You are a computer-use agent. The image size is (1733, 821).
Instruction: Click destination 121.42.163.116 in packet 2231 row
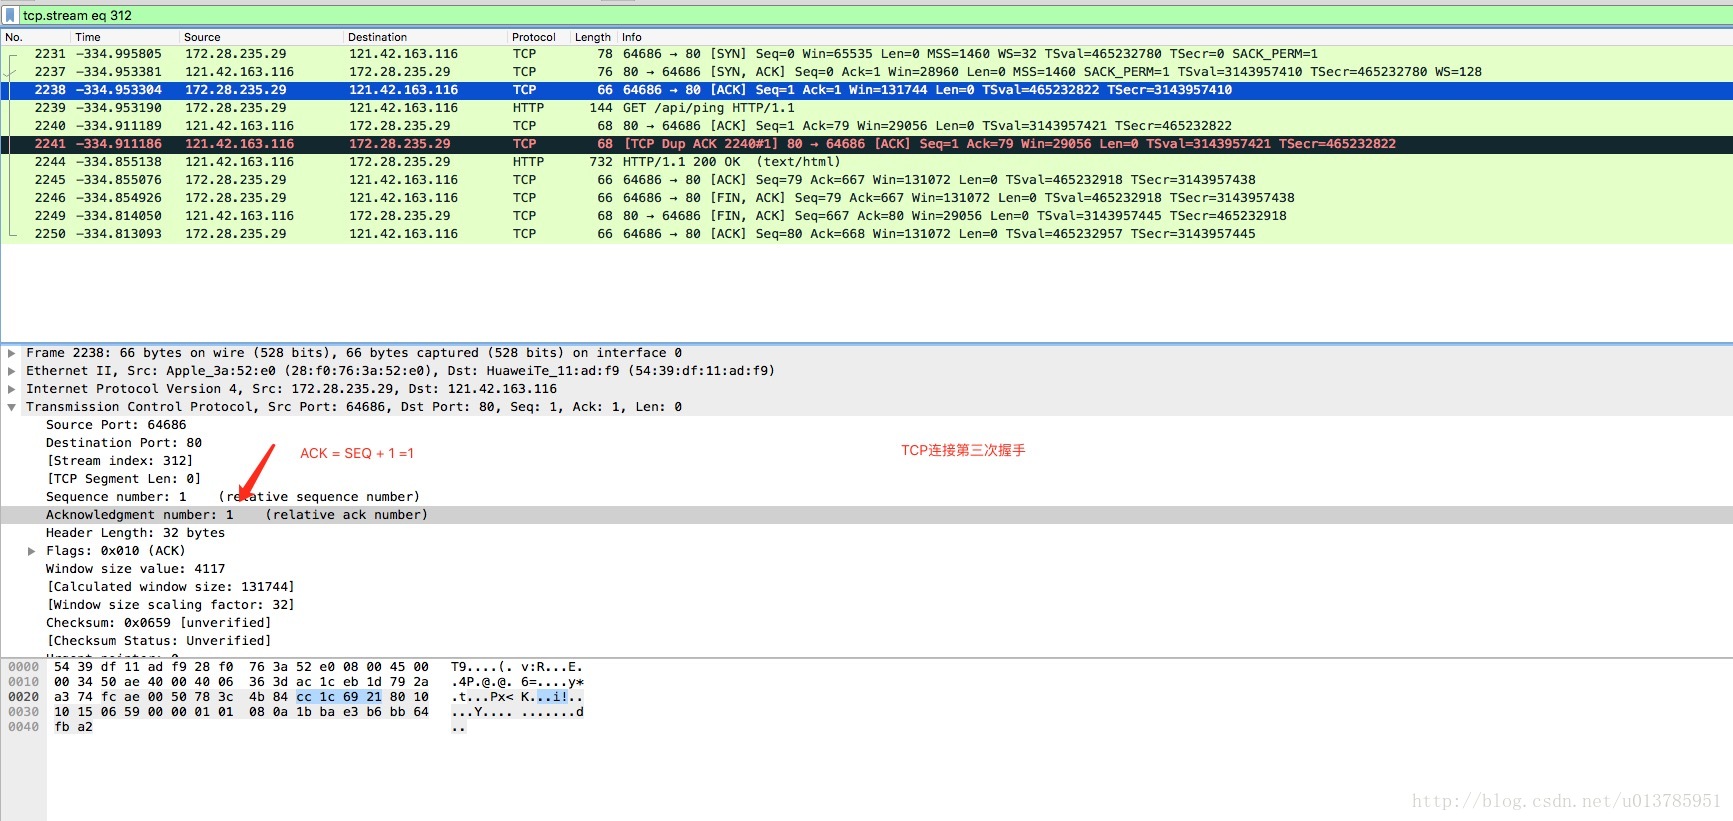point(403,54)
